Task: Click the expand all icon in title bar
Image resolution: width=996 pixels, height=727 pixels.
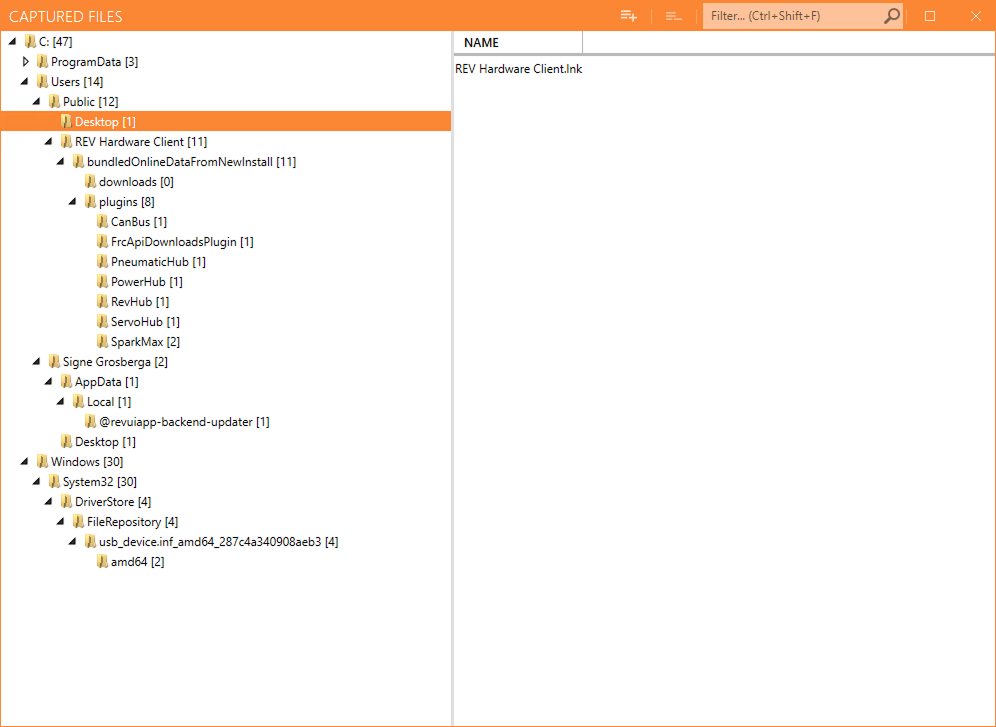Action: point(628,16)
